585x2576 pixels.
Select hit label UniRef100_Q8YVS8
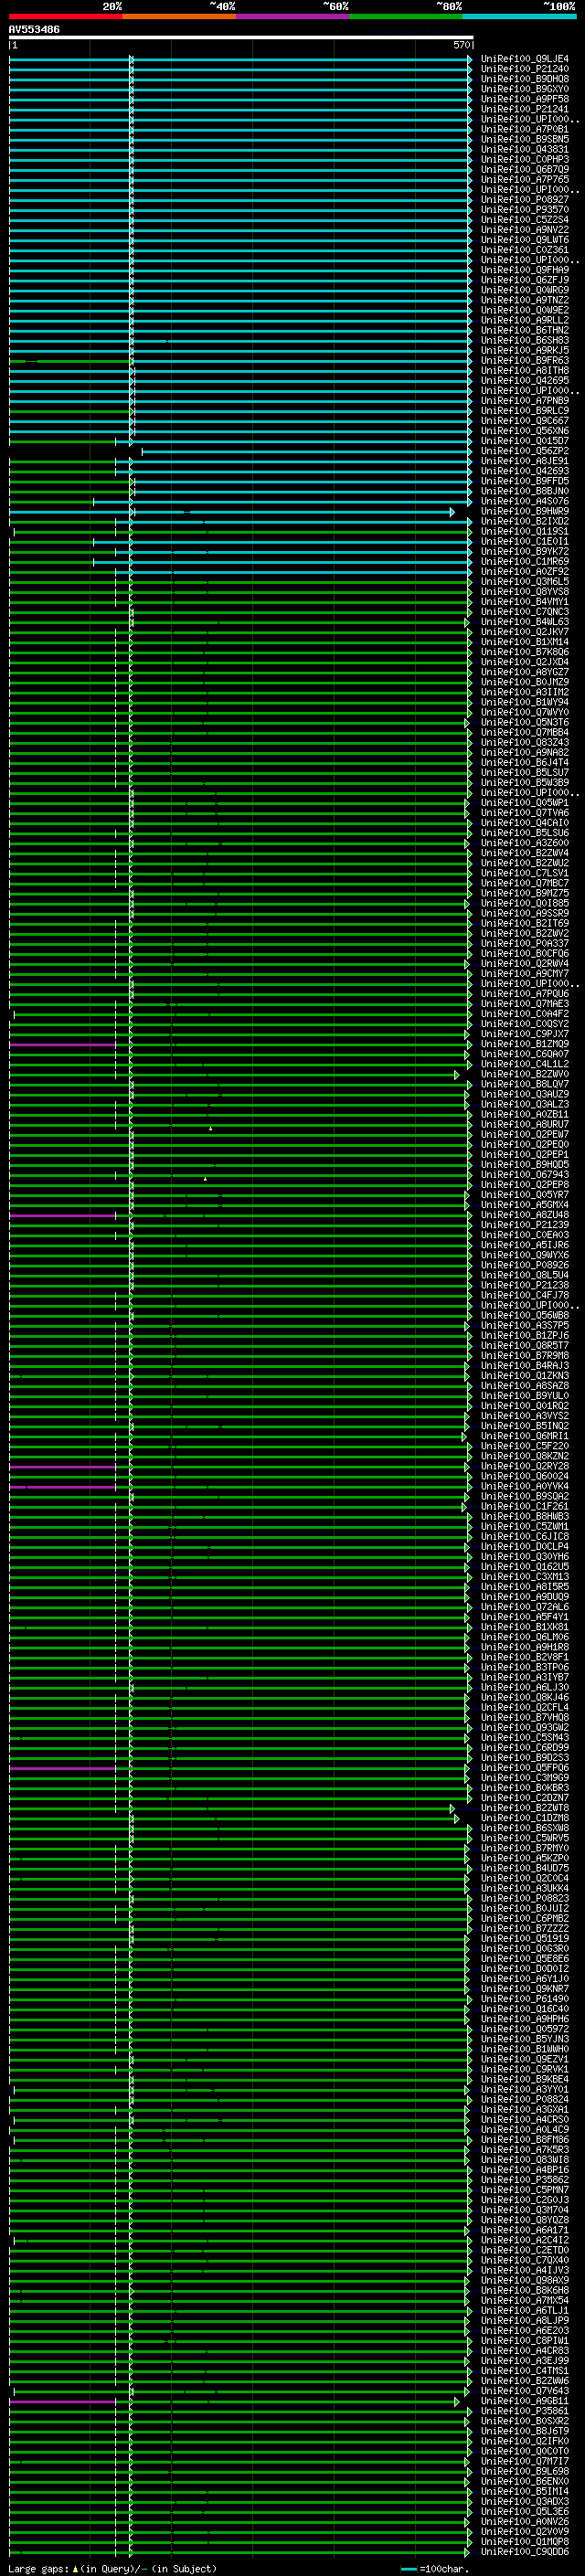(525, 592)
